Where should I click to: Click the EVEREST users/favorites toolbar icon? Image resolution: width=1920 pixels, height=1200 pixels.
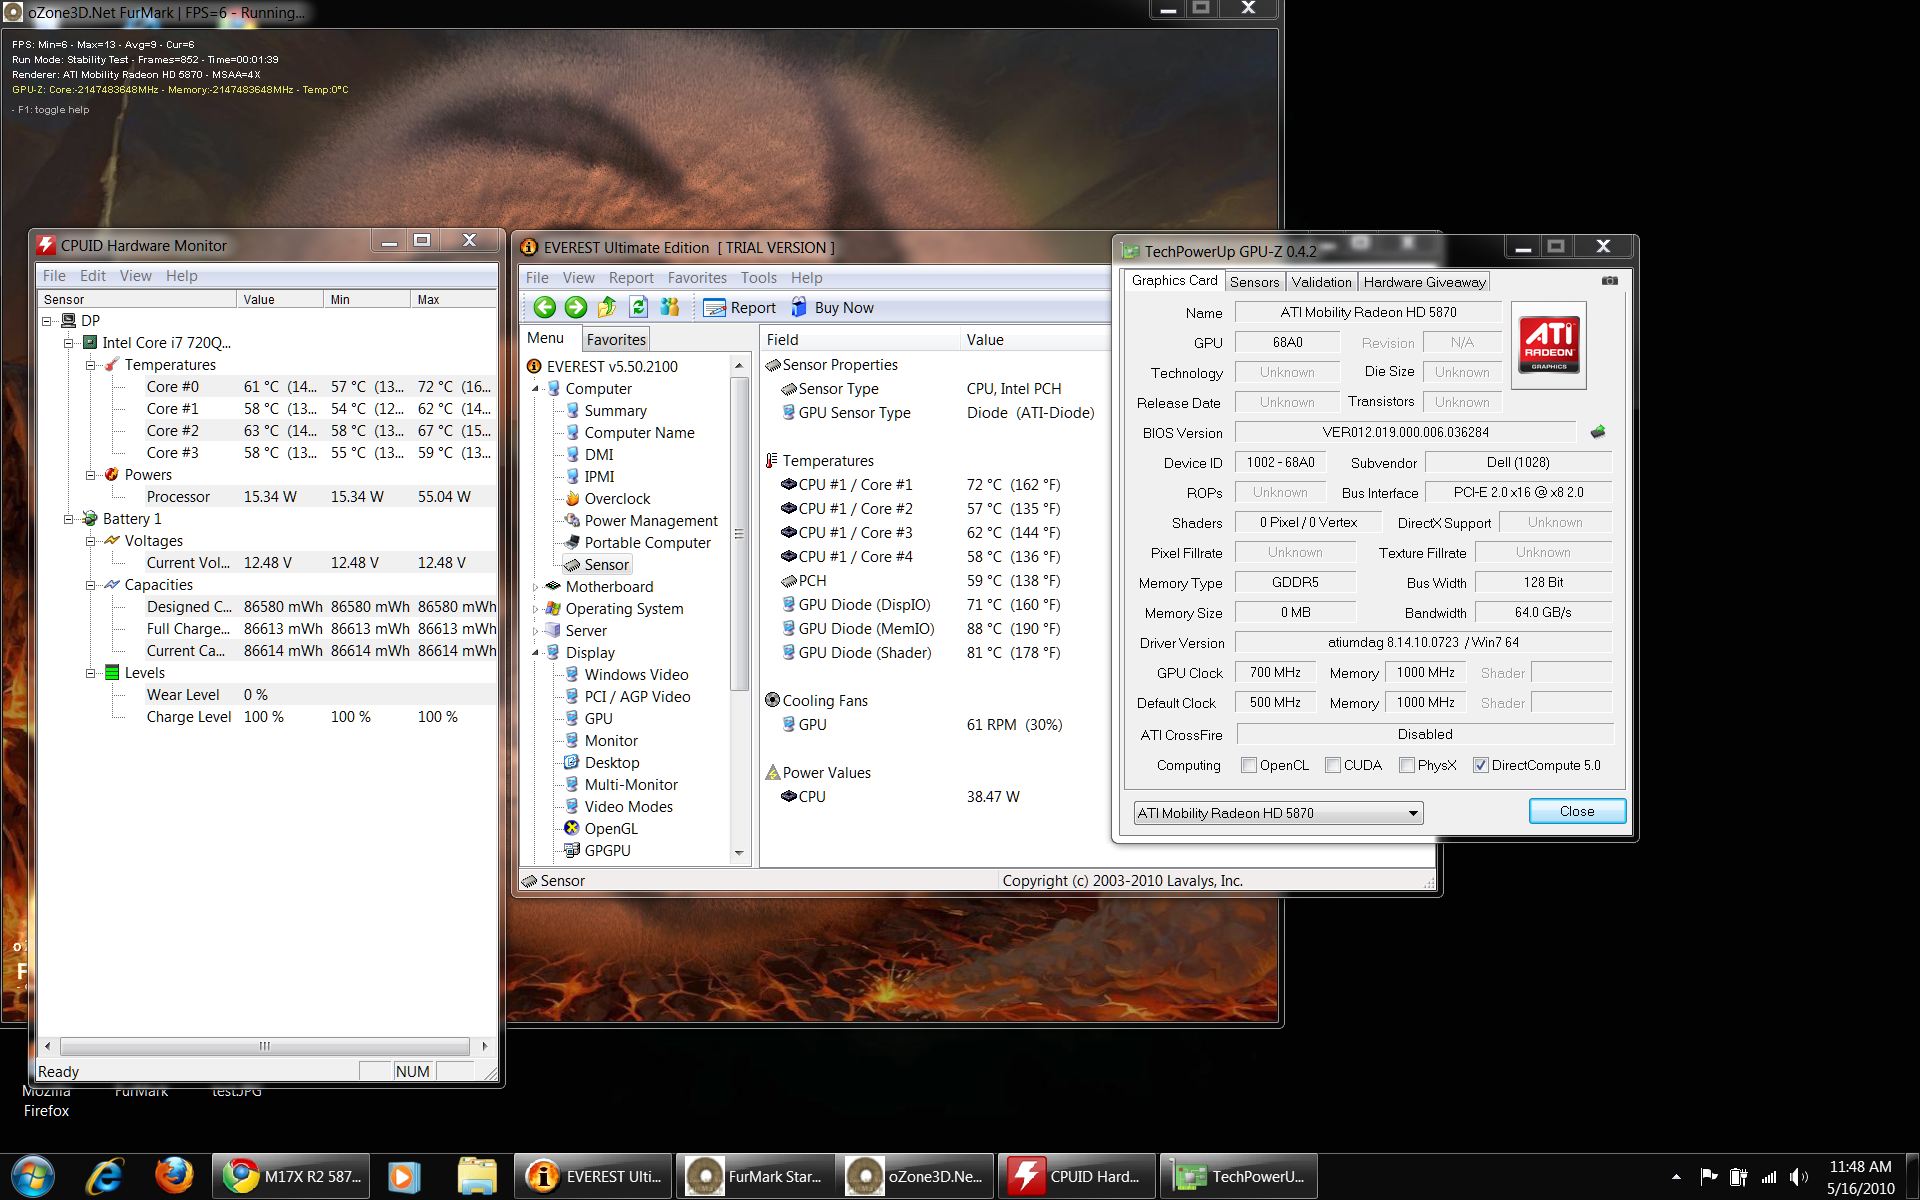click(x=670, y=307)
